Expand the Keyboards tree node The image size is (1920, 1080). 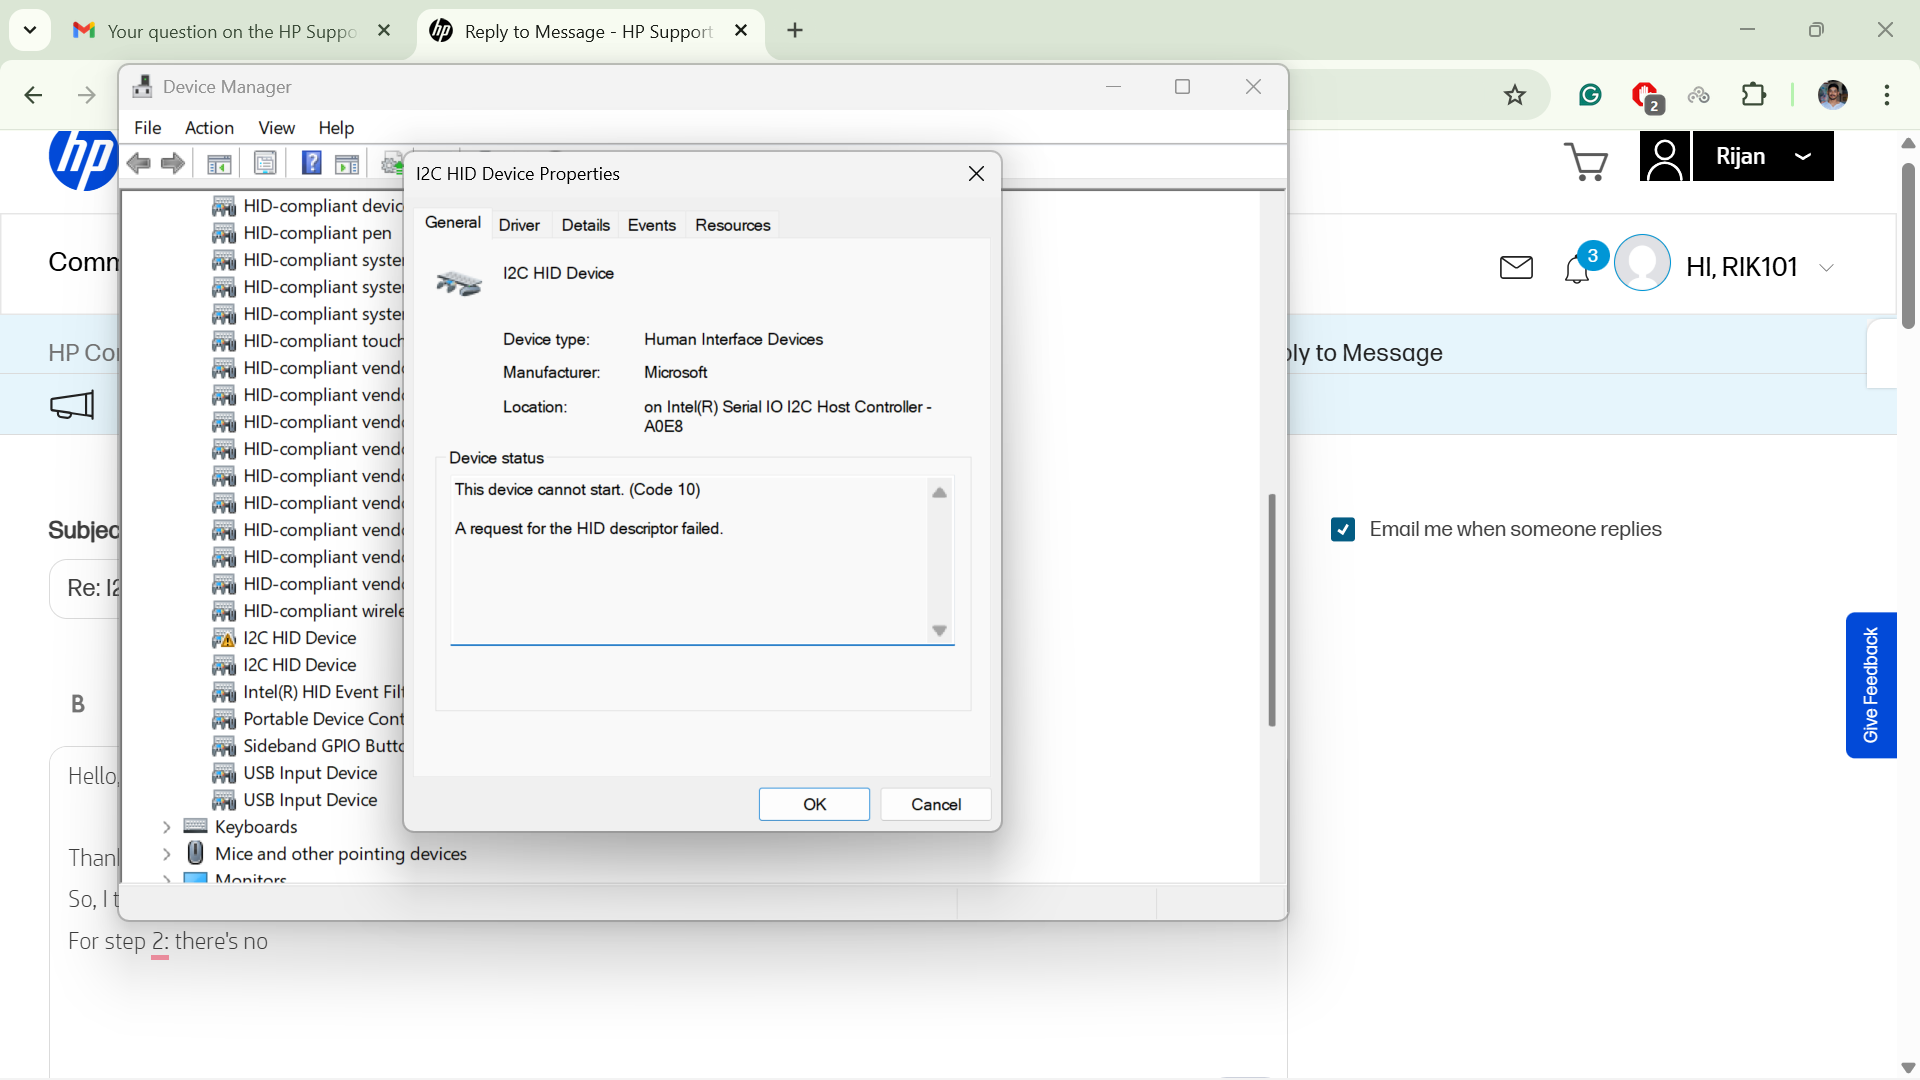click(x=167, y=827)
